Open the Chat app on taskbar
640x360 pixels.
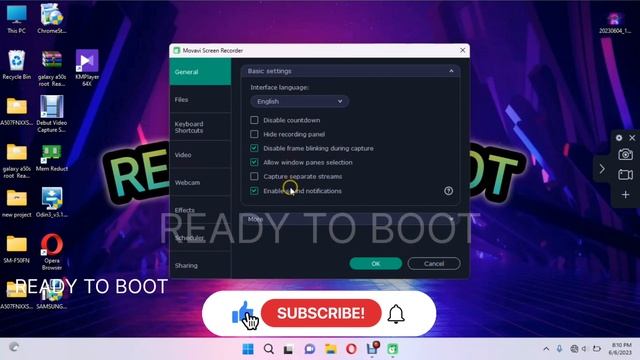[310, 349]
